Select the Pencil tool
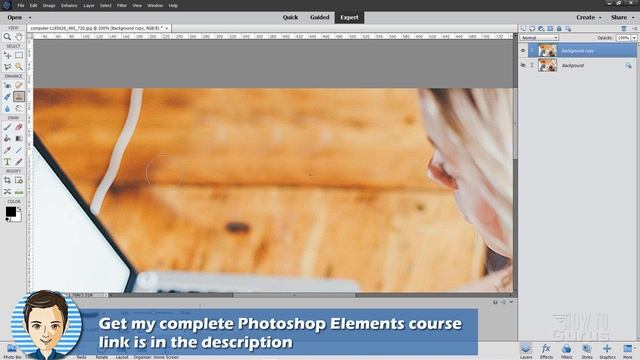The image size is (640, 360). click(x=19, y=162)
